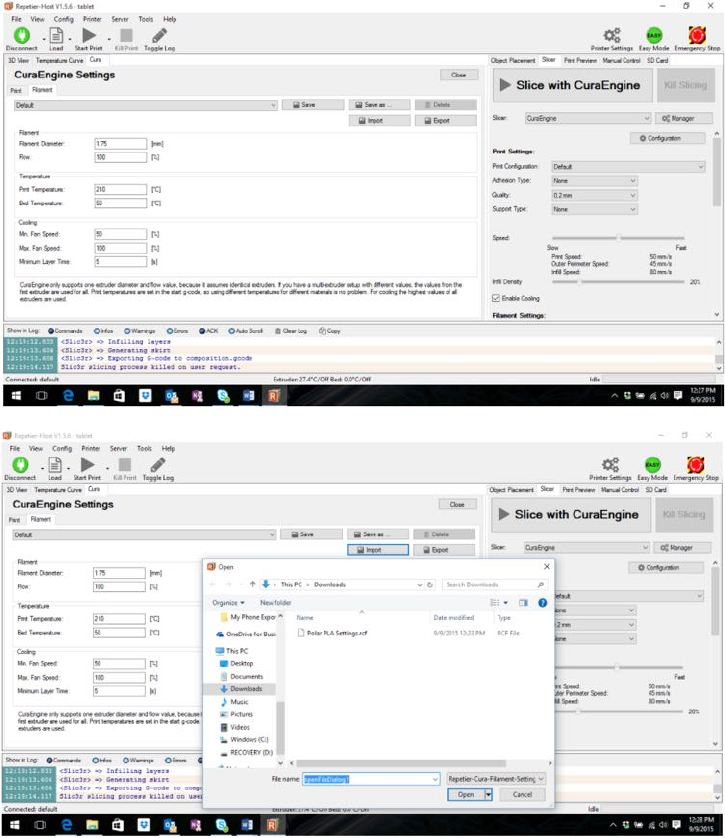The height and width of the screenshot is (838, 725).
Task: Open Support Type dropdown in window without Open dialog
Action: [x=595, y=209]
